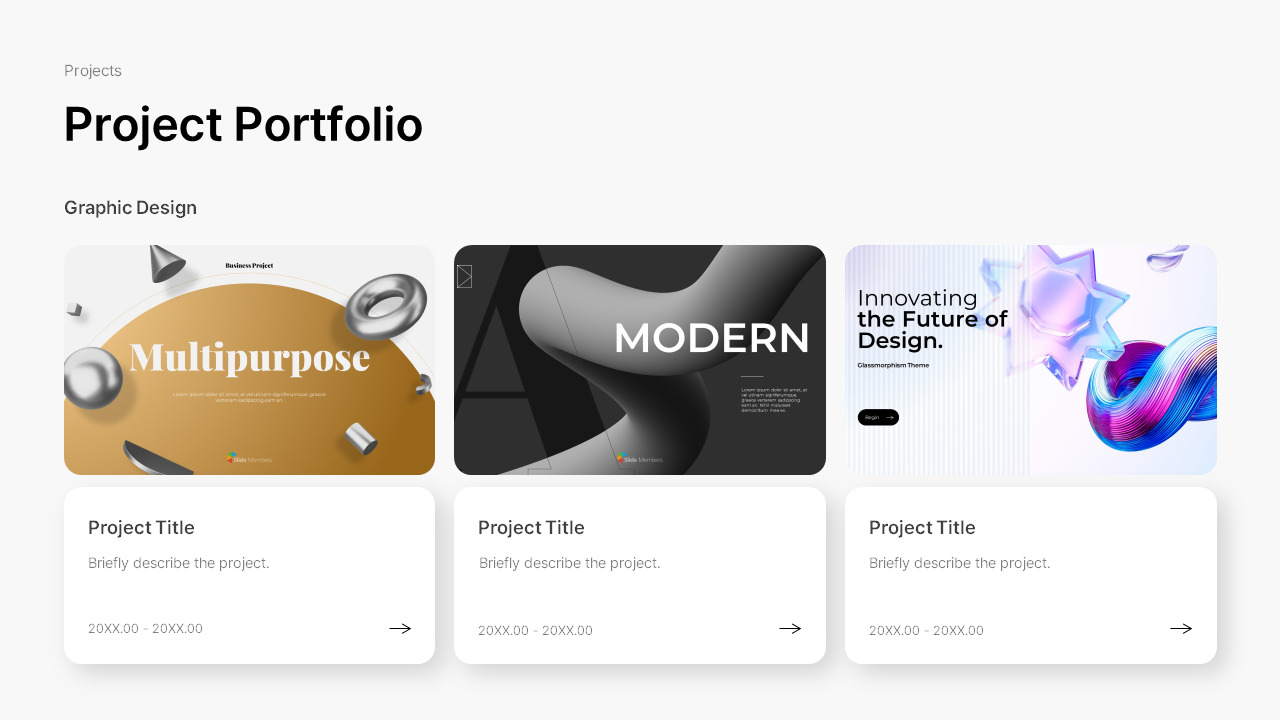Click the arrow icon on the rightmost project card
Image resolution: width=1280 pixels, height=720 pixels.
pos(1181,628)
